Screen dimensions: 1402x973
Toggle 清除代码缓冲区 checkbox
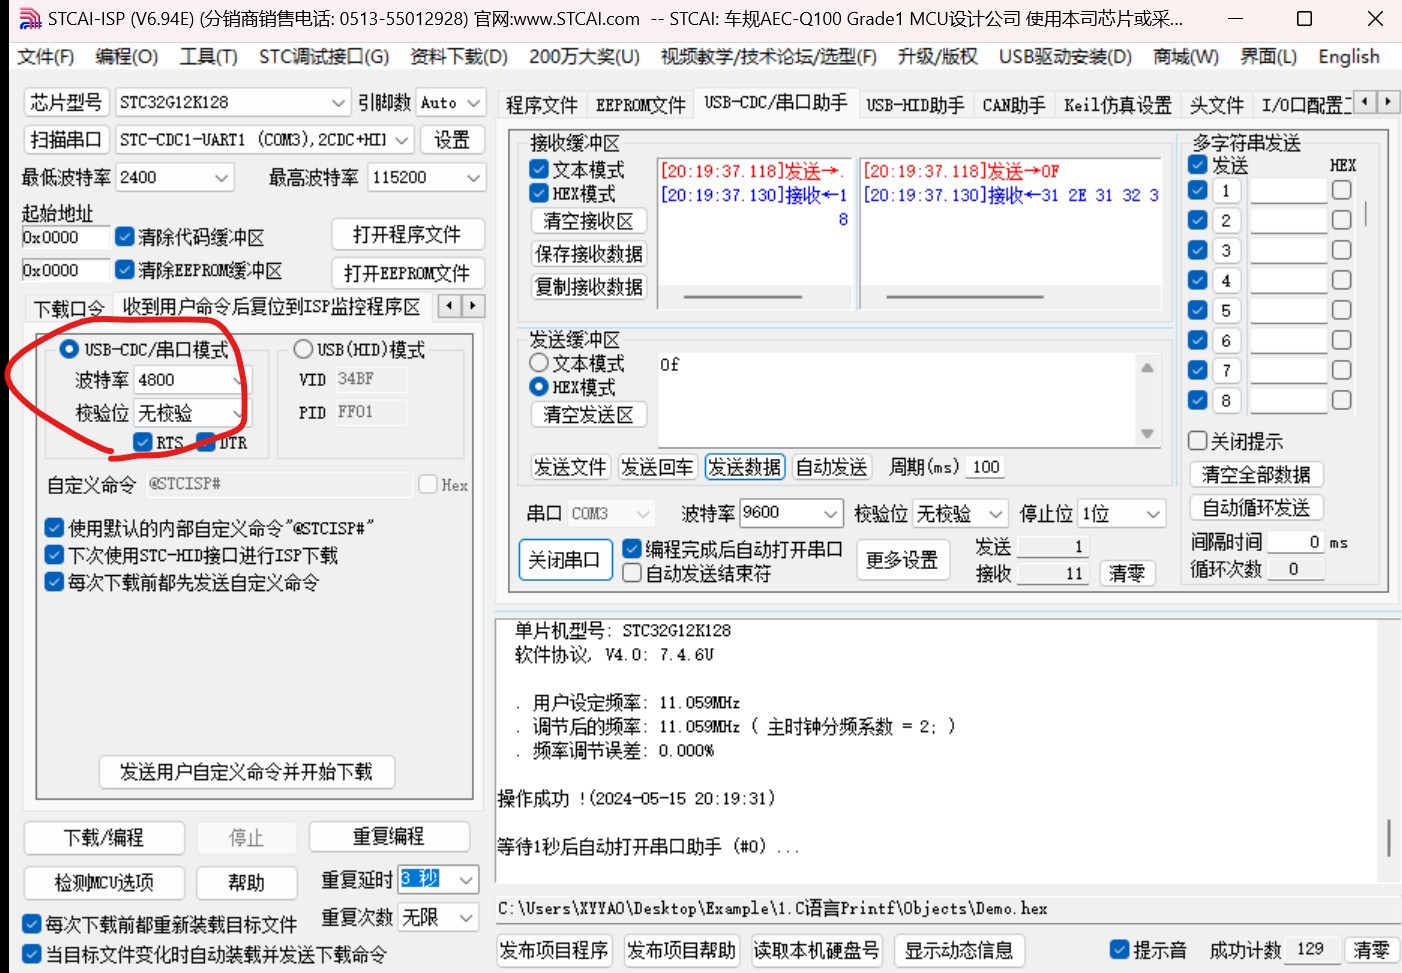click(125, 237)
